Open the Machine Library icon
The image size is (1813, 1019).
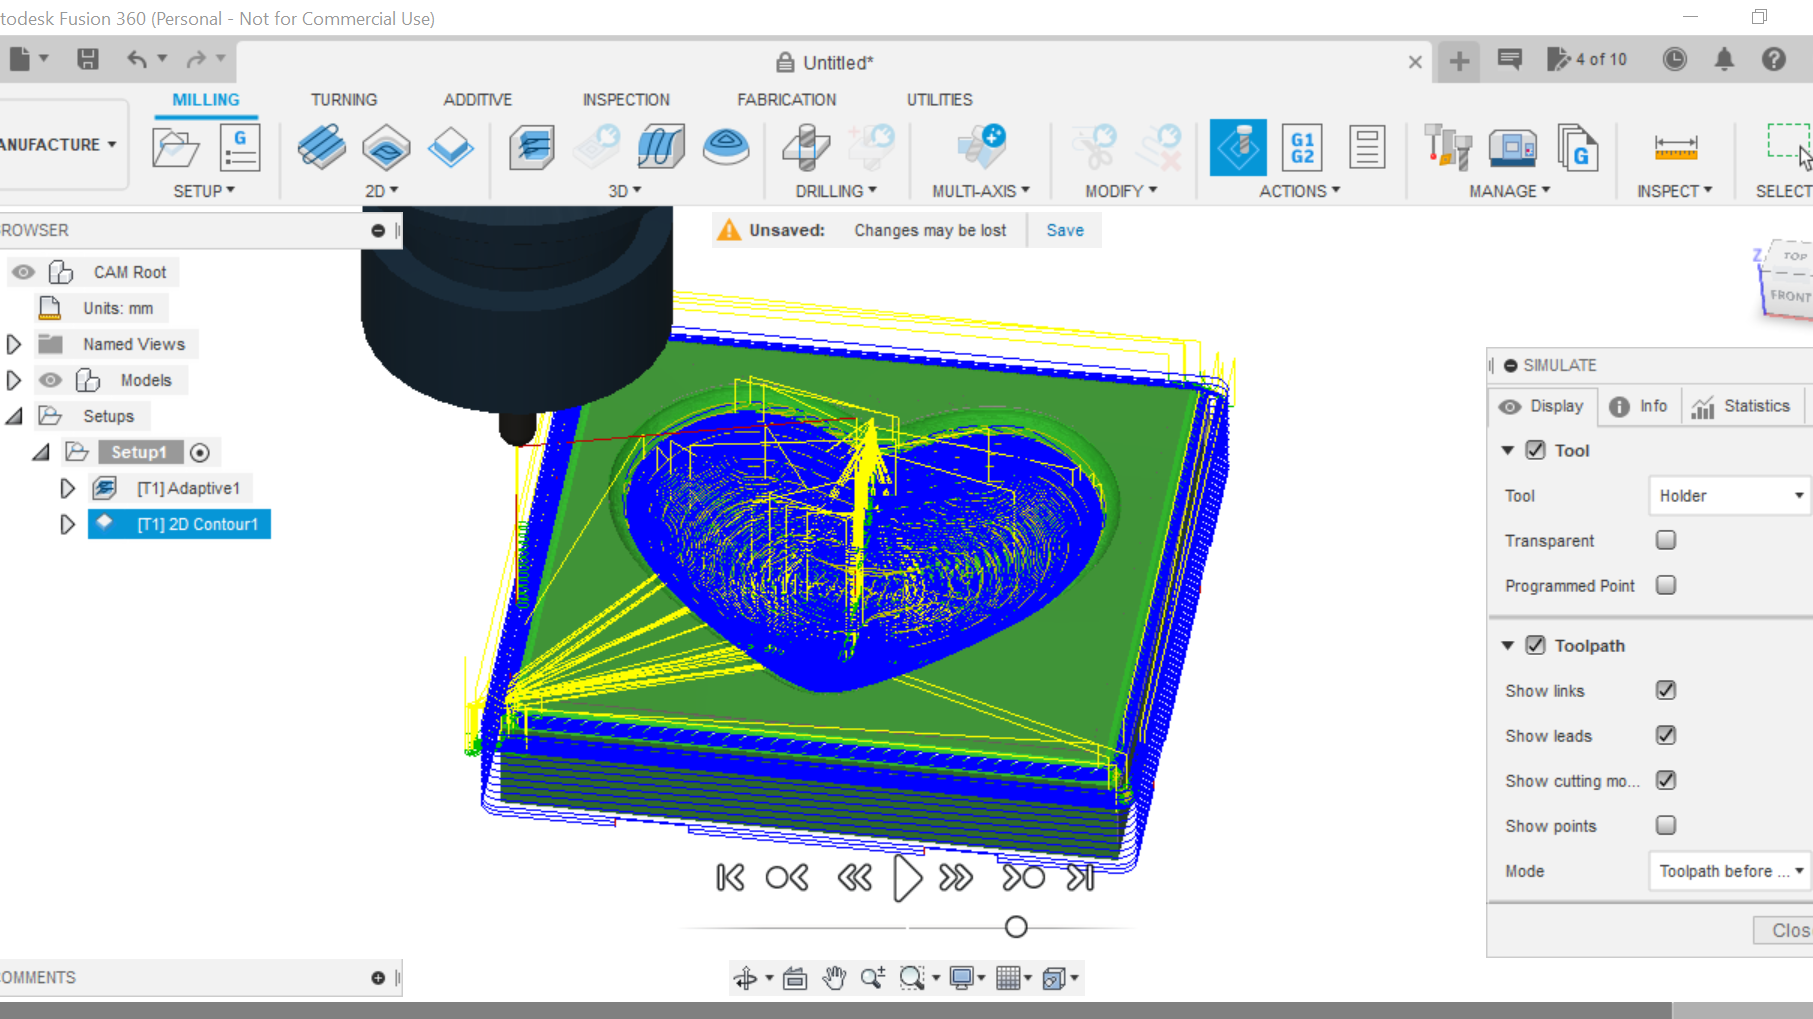[x=1512, y=148]
